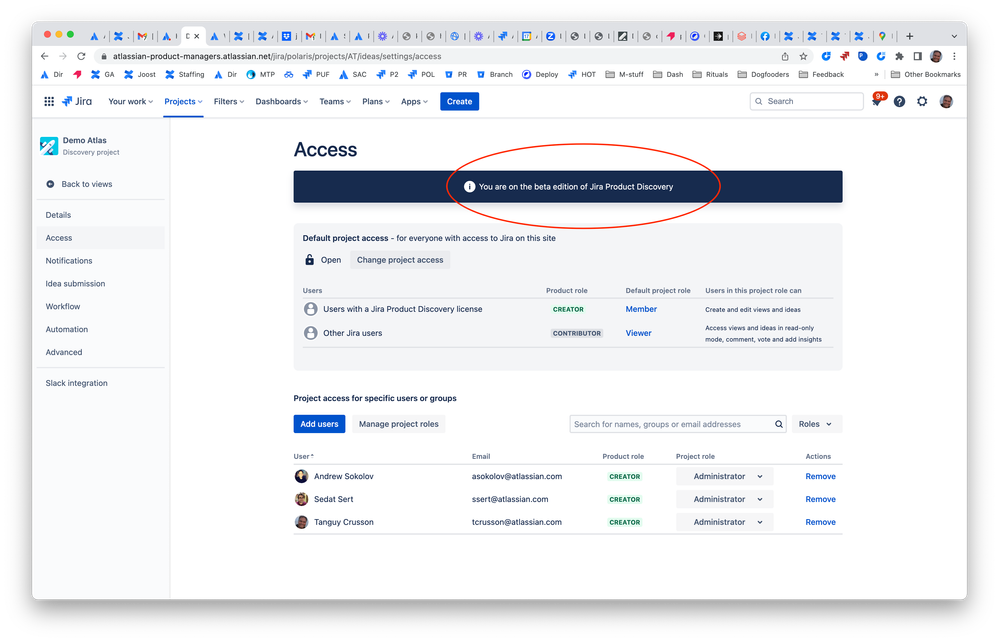The width and height of the screenshot is (999, 642).
Task: Click the Chrome profile avatar in toolbar
Action: click(x=936, y=56)
